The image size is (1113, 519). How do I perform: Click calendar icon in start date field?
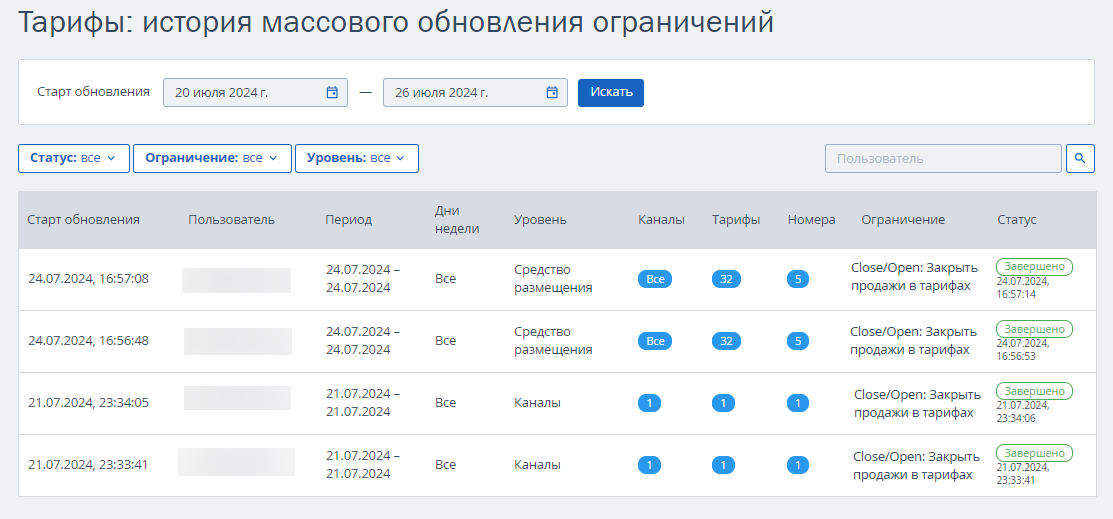pyautogui.click(x=332, y=93)
